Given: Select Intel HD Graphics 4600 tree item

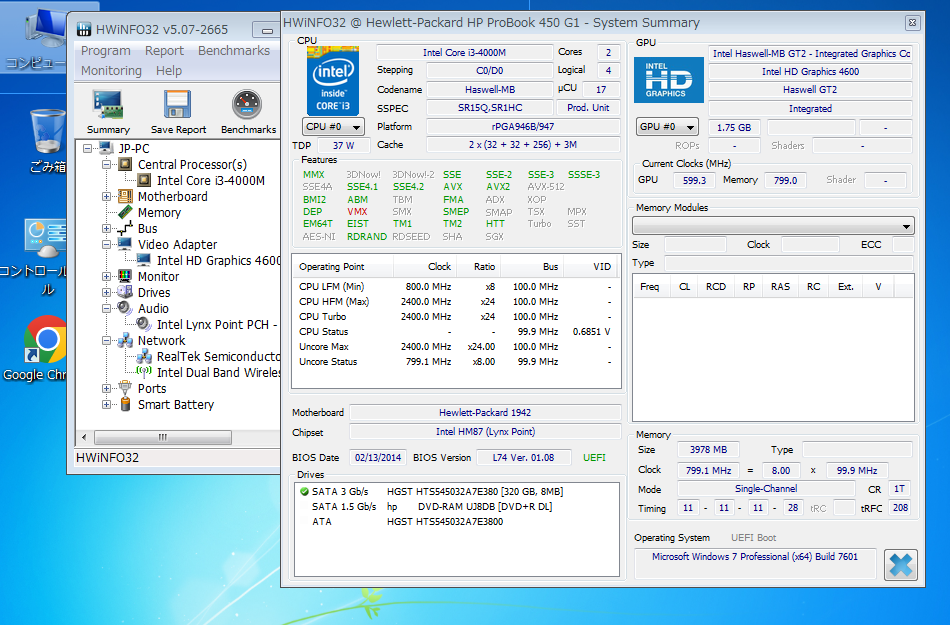Looking at the screenshot, I should [x=218, y=260].
